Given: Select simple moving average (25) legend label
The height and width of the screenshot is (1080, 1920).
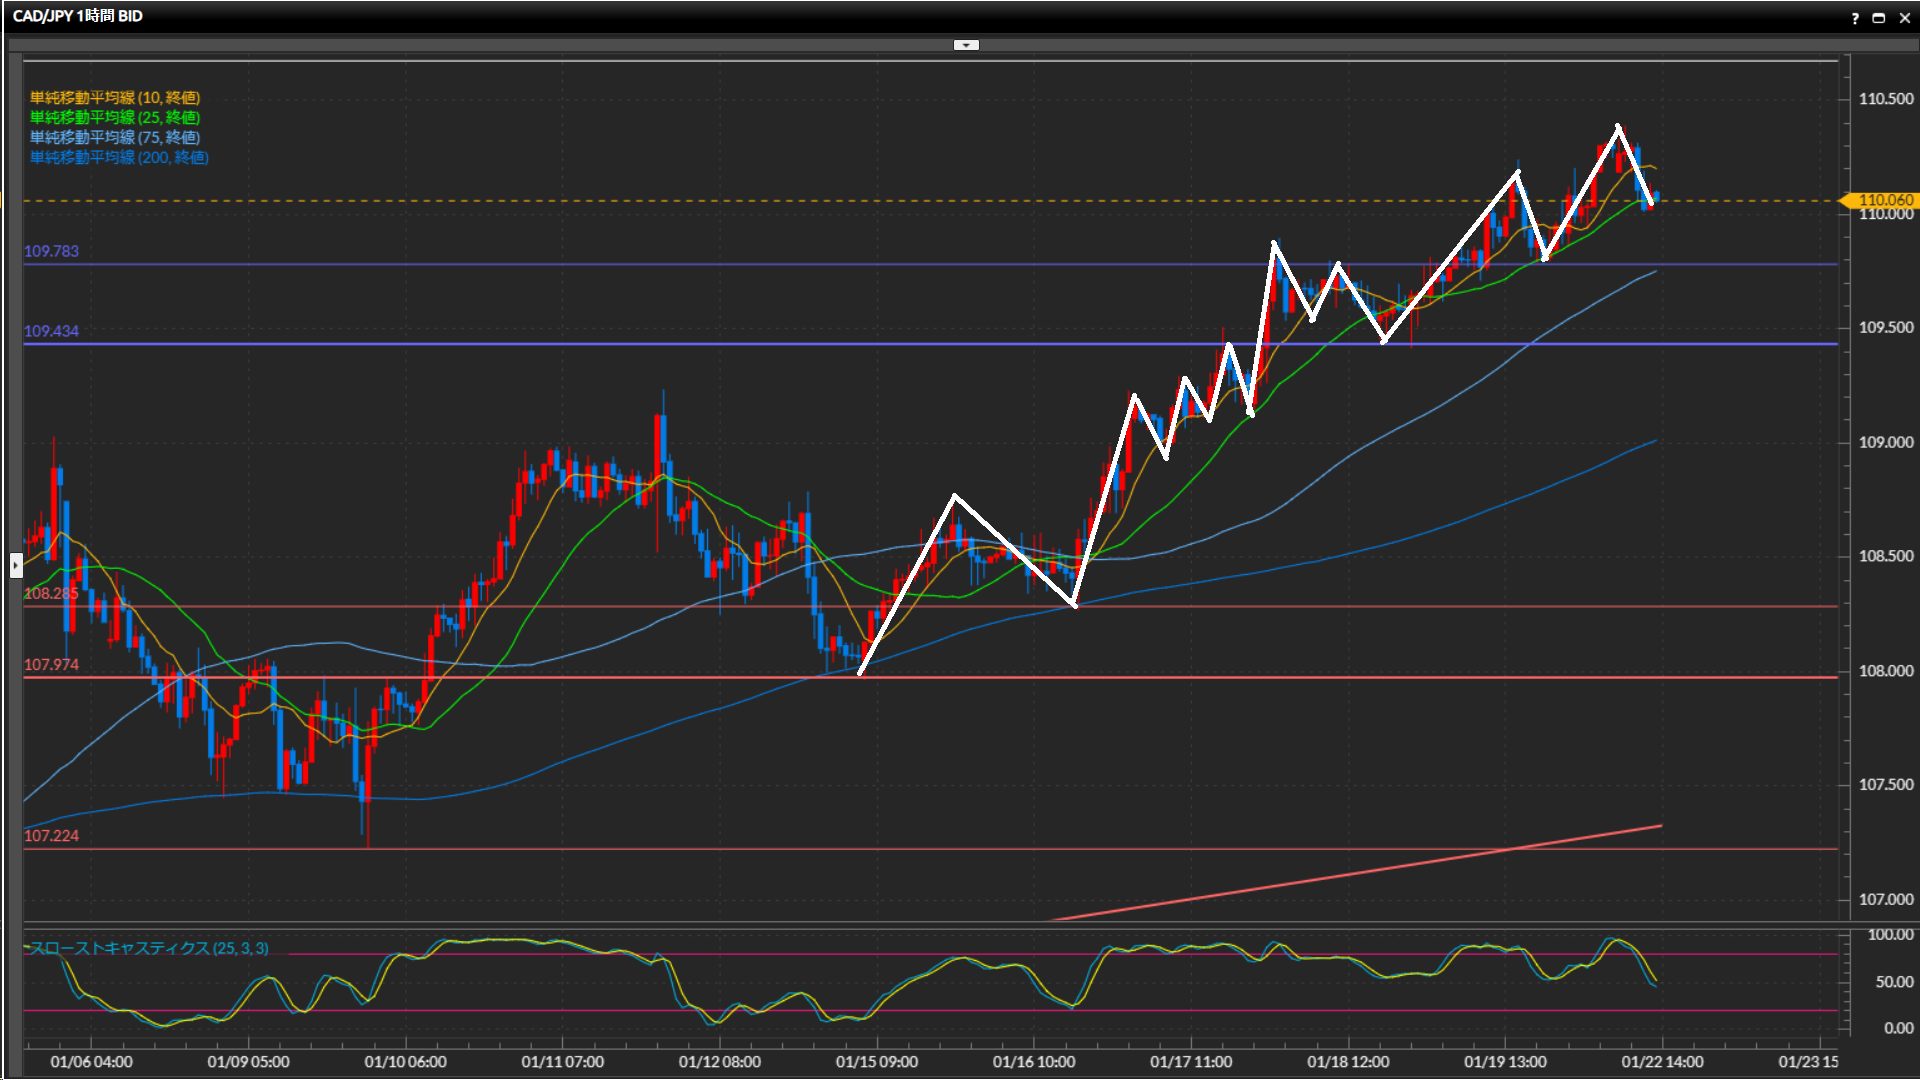Looking at the screenshot, I should click(115, 117).
